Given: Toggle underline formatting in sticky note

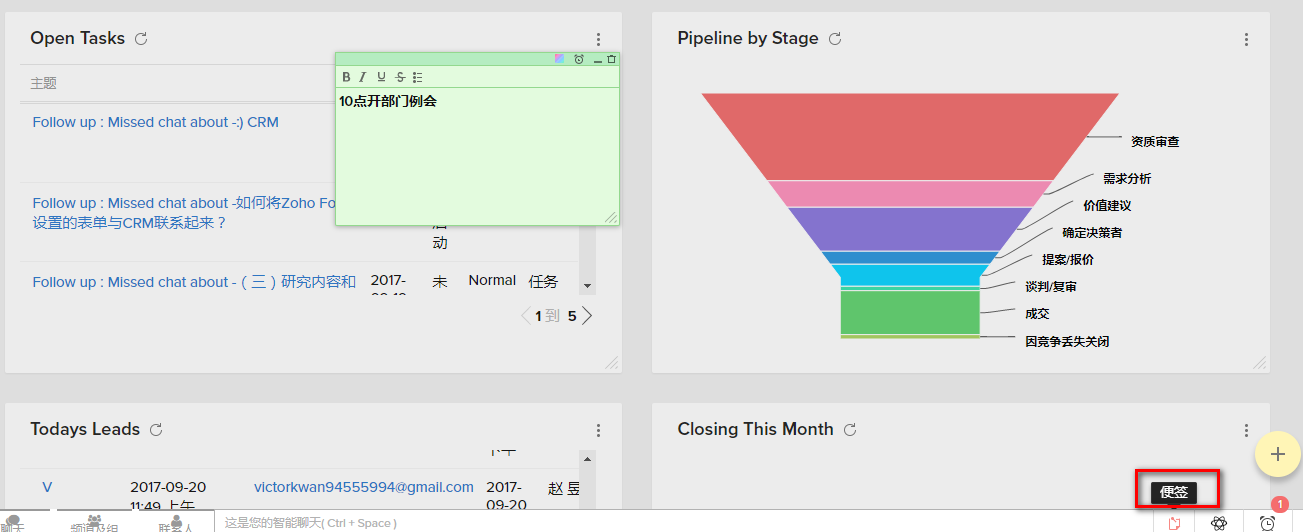Looking at the screenshot, I should pos(381,77).
